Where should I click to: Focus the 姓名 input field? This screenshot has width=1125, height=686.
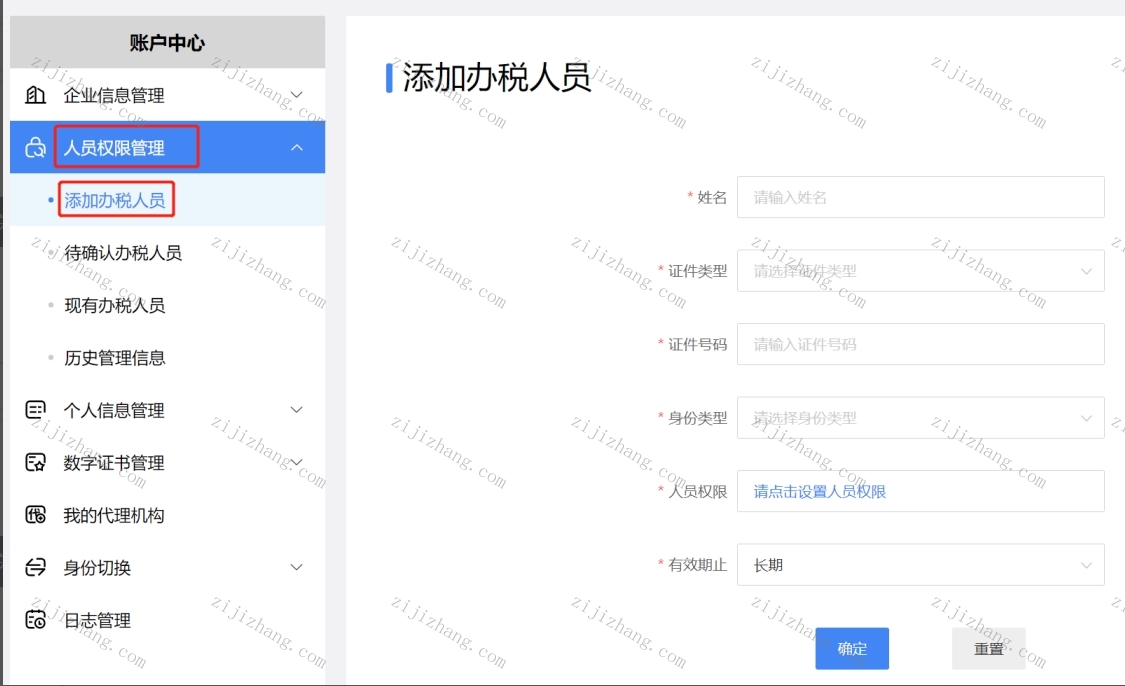pyautogui.click(x=921, y=197)
